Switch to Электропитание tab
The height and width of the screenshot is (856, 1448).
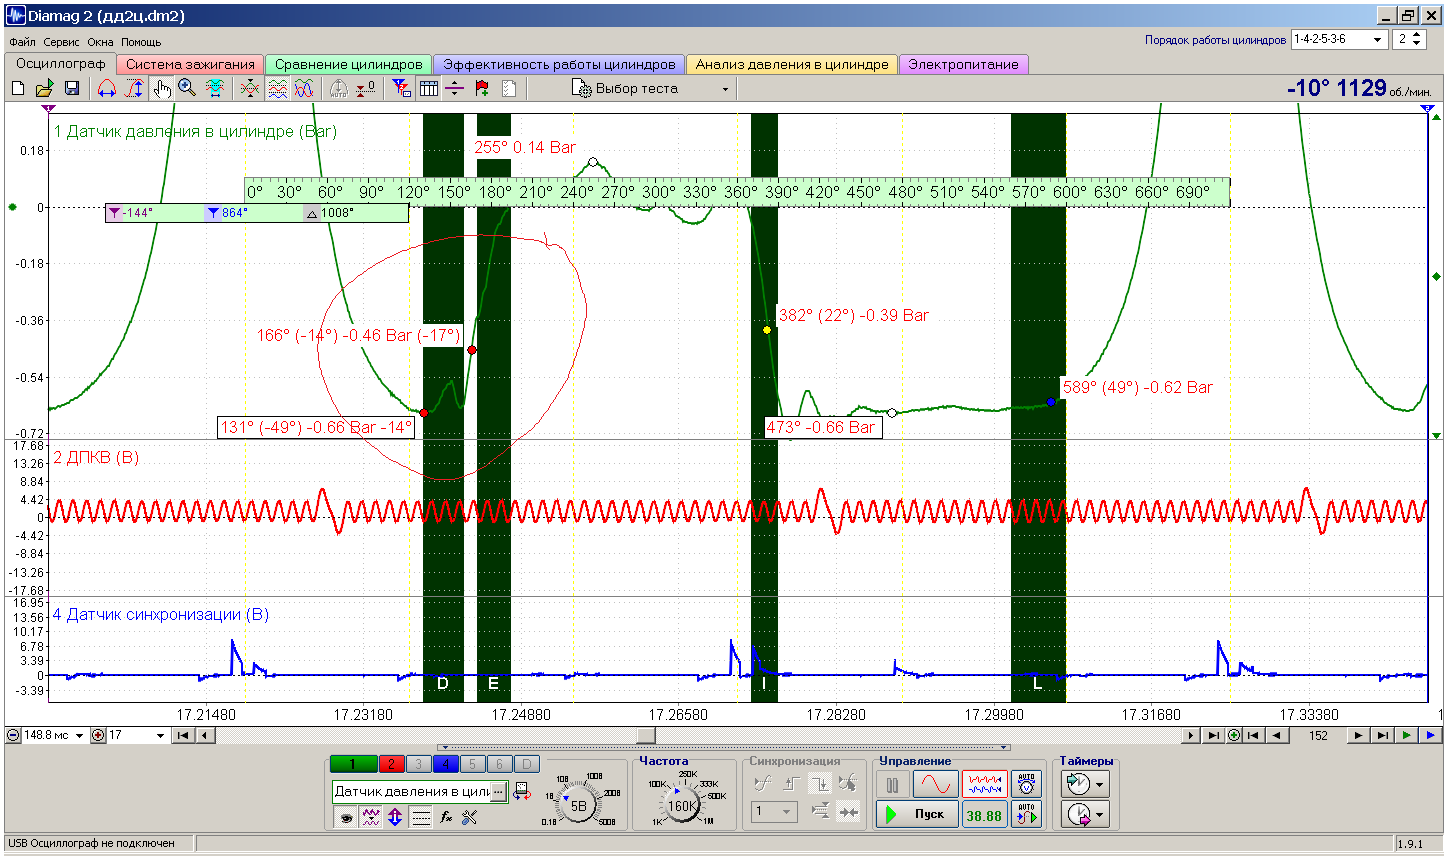963,64
